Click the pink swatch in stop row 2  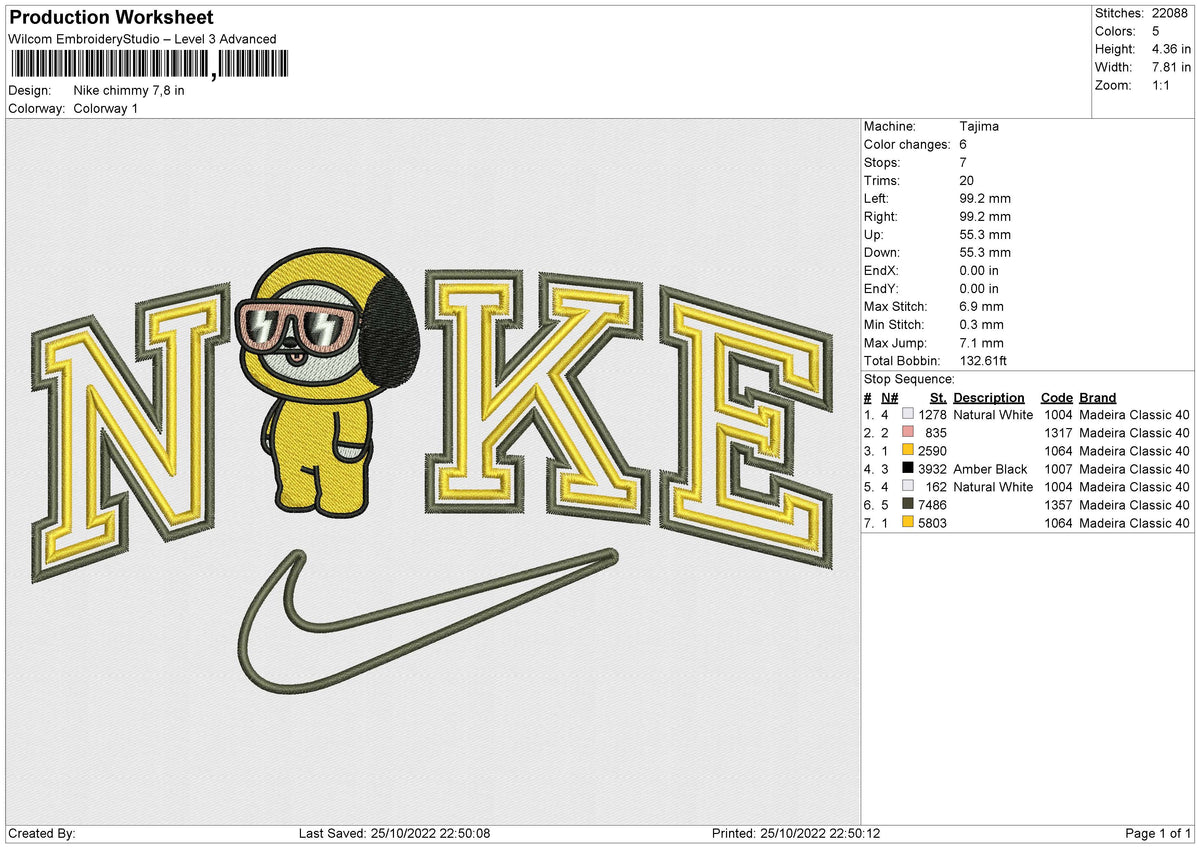coord(907,433)
